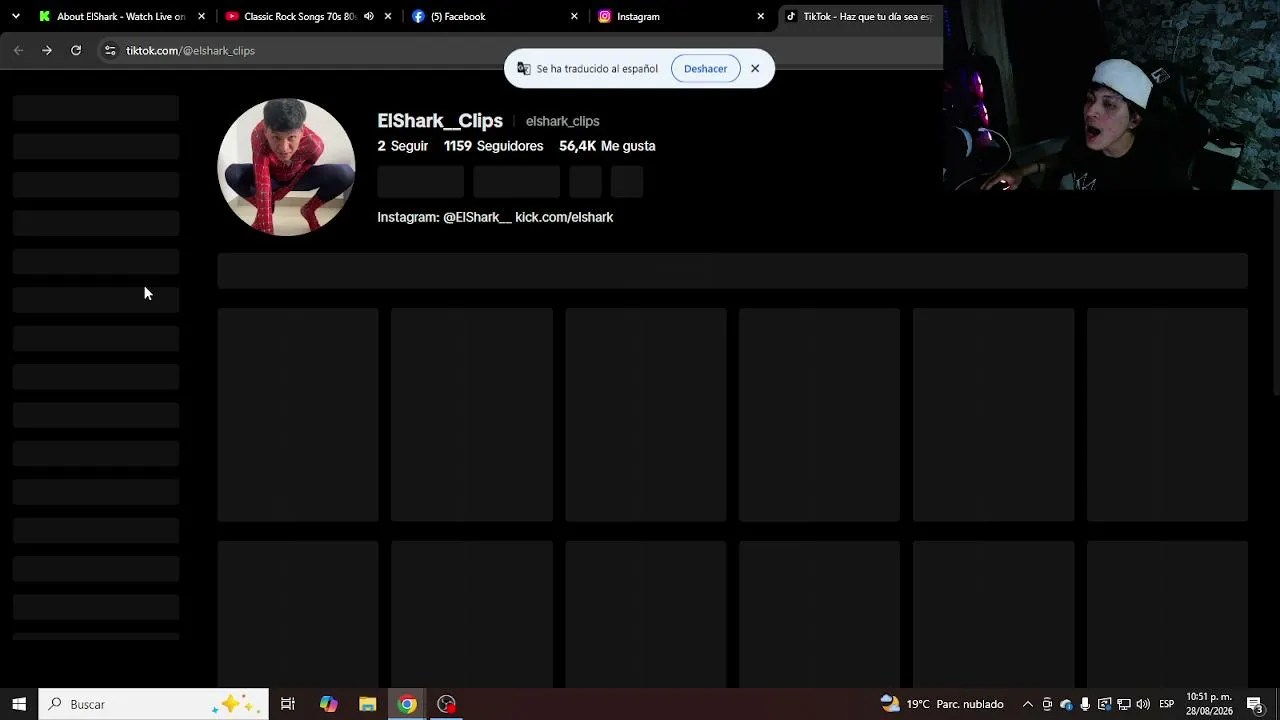Screen dimensions: 1280x720
Task: Click the microphone tray icon
Action: [1085, 704]
